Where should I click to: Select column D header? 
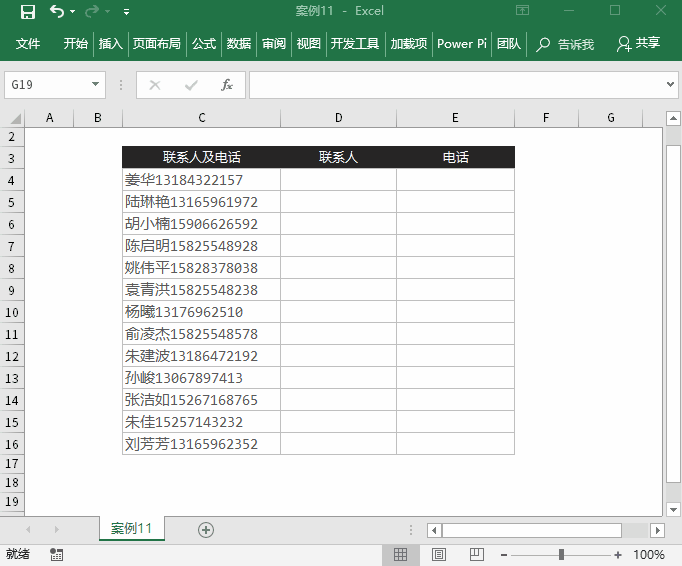(338, 118)
